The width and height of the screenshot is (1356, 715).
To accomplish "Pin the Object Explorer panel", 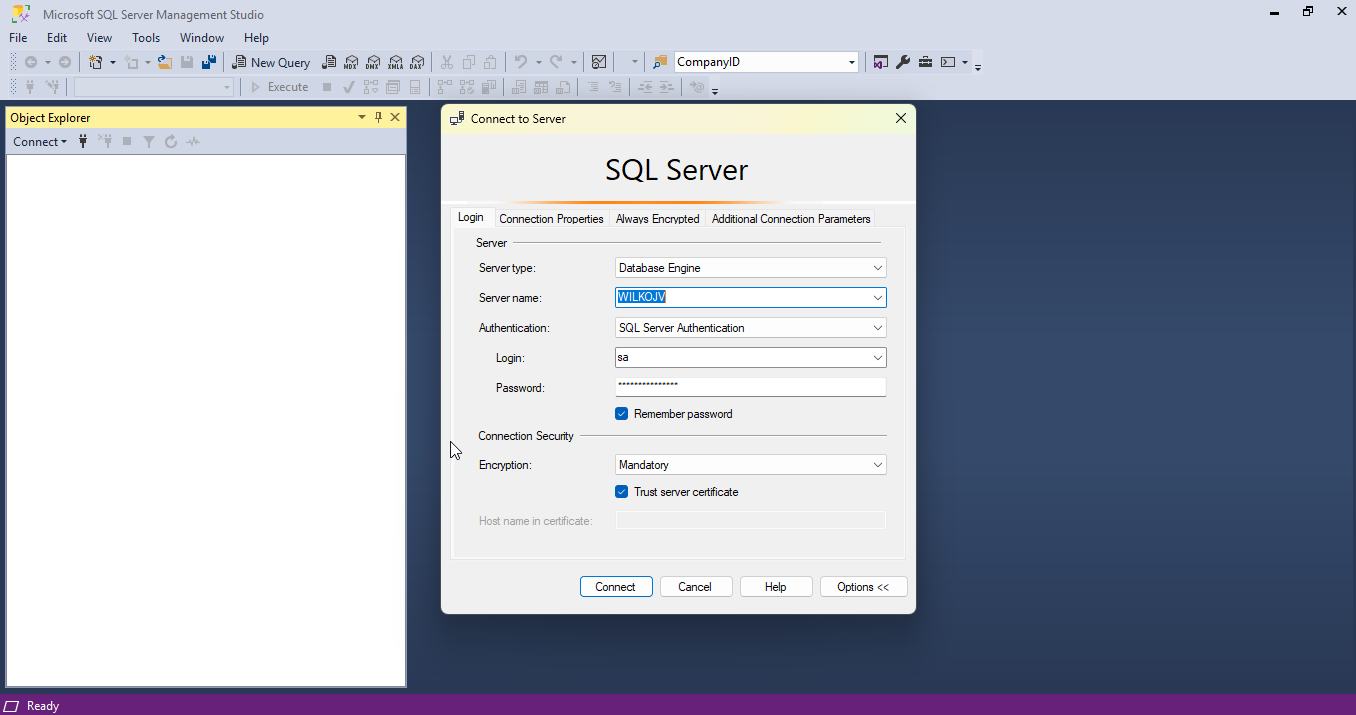I will click(378, 118).
